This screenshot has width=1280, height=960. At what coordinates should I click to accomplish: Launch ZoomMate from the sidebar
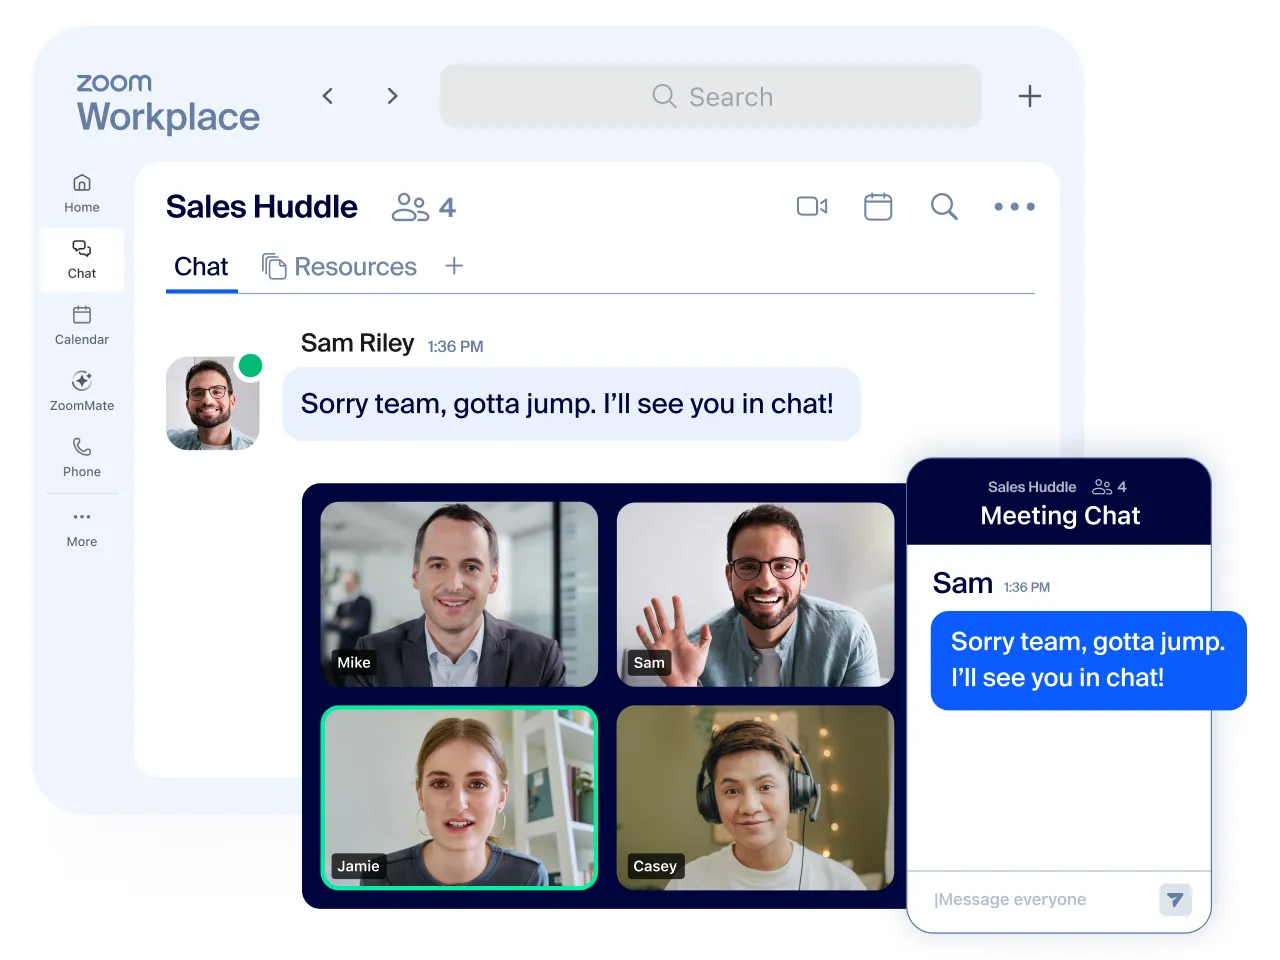pos(82,391)
